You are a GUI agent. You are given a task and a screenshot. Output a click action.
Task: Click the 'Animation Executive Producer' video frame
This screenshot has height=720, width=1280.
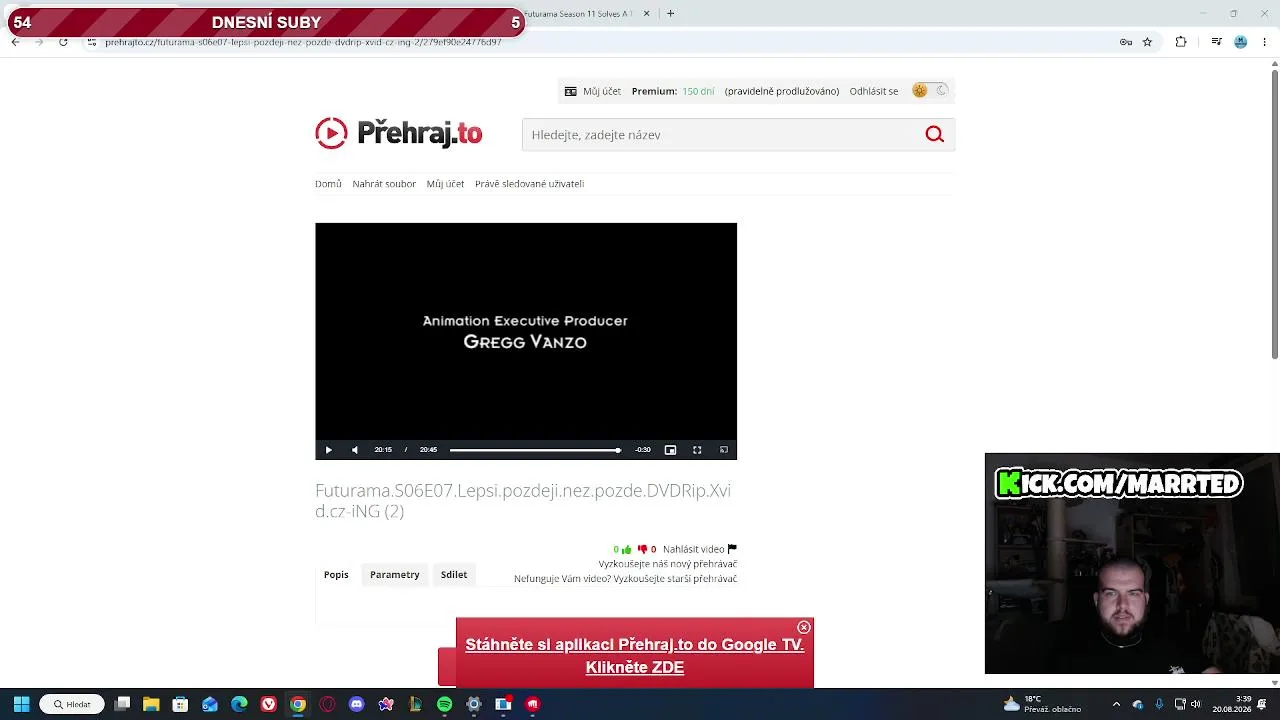(x=526, y=331)
